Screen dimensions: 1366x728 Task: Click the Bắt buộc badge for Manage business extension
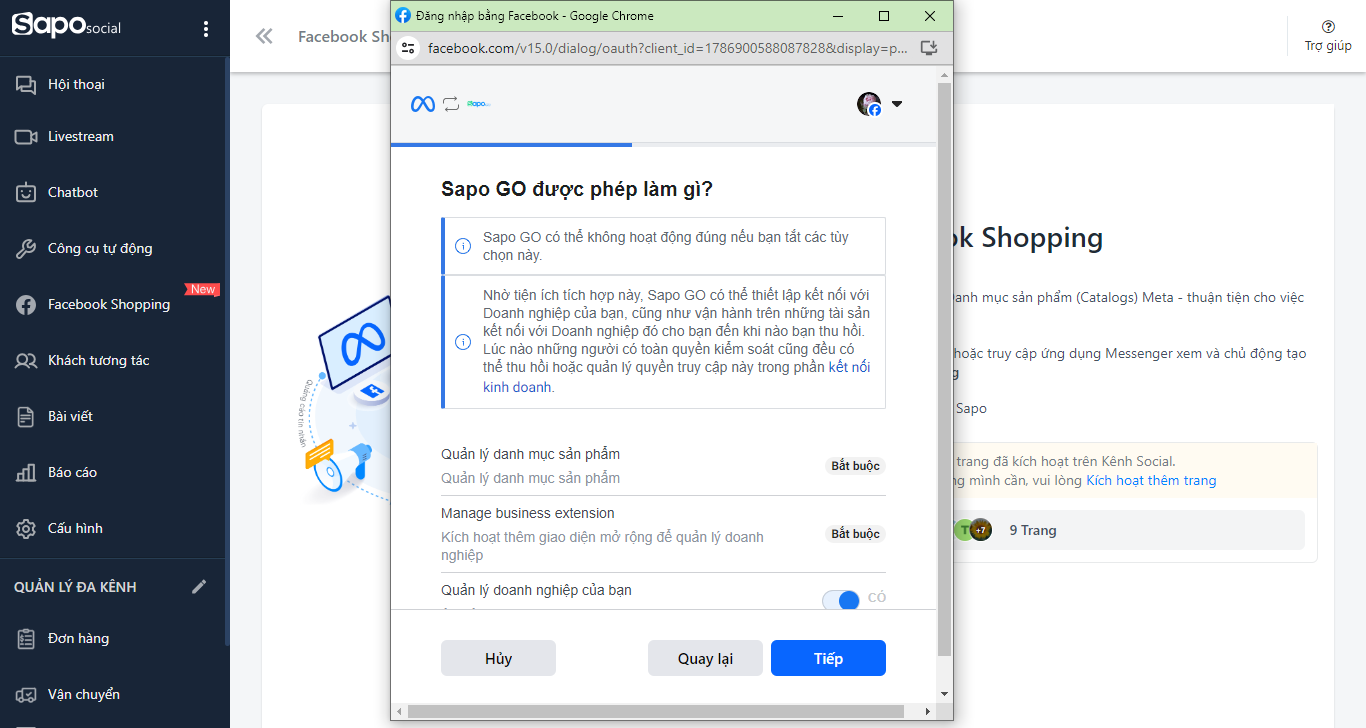[x=856, y=534]
